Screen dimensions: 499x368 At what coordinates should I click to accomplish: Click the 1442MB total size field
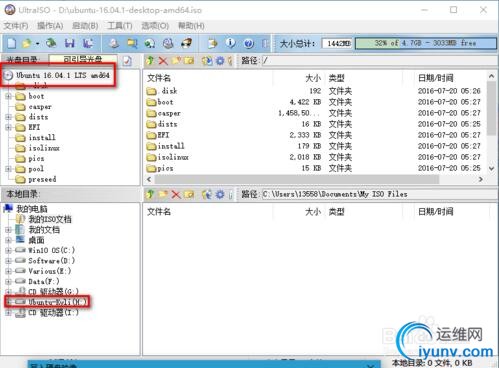click(x=337, y=43)
